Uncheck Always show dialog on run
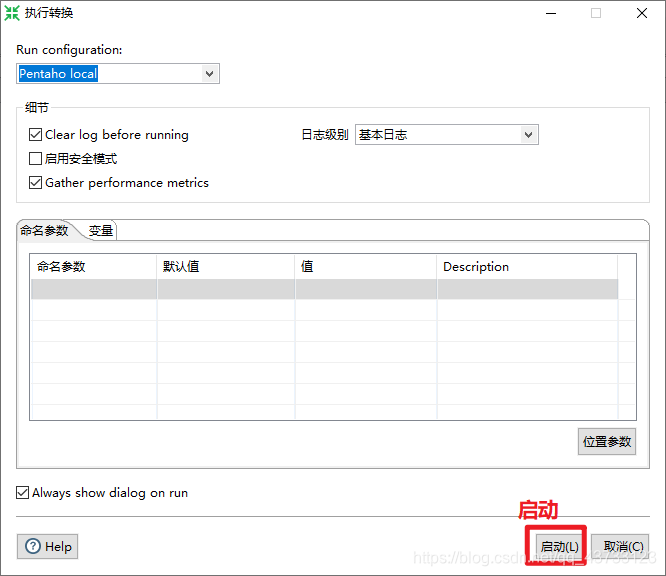The height and width of the screenshot is (576, 666). pos(23,493)
